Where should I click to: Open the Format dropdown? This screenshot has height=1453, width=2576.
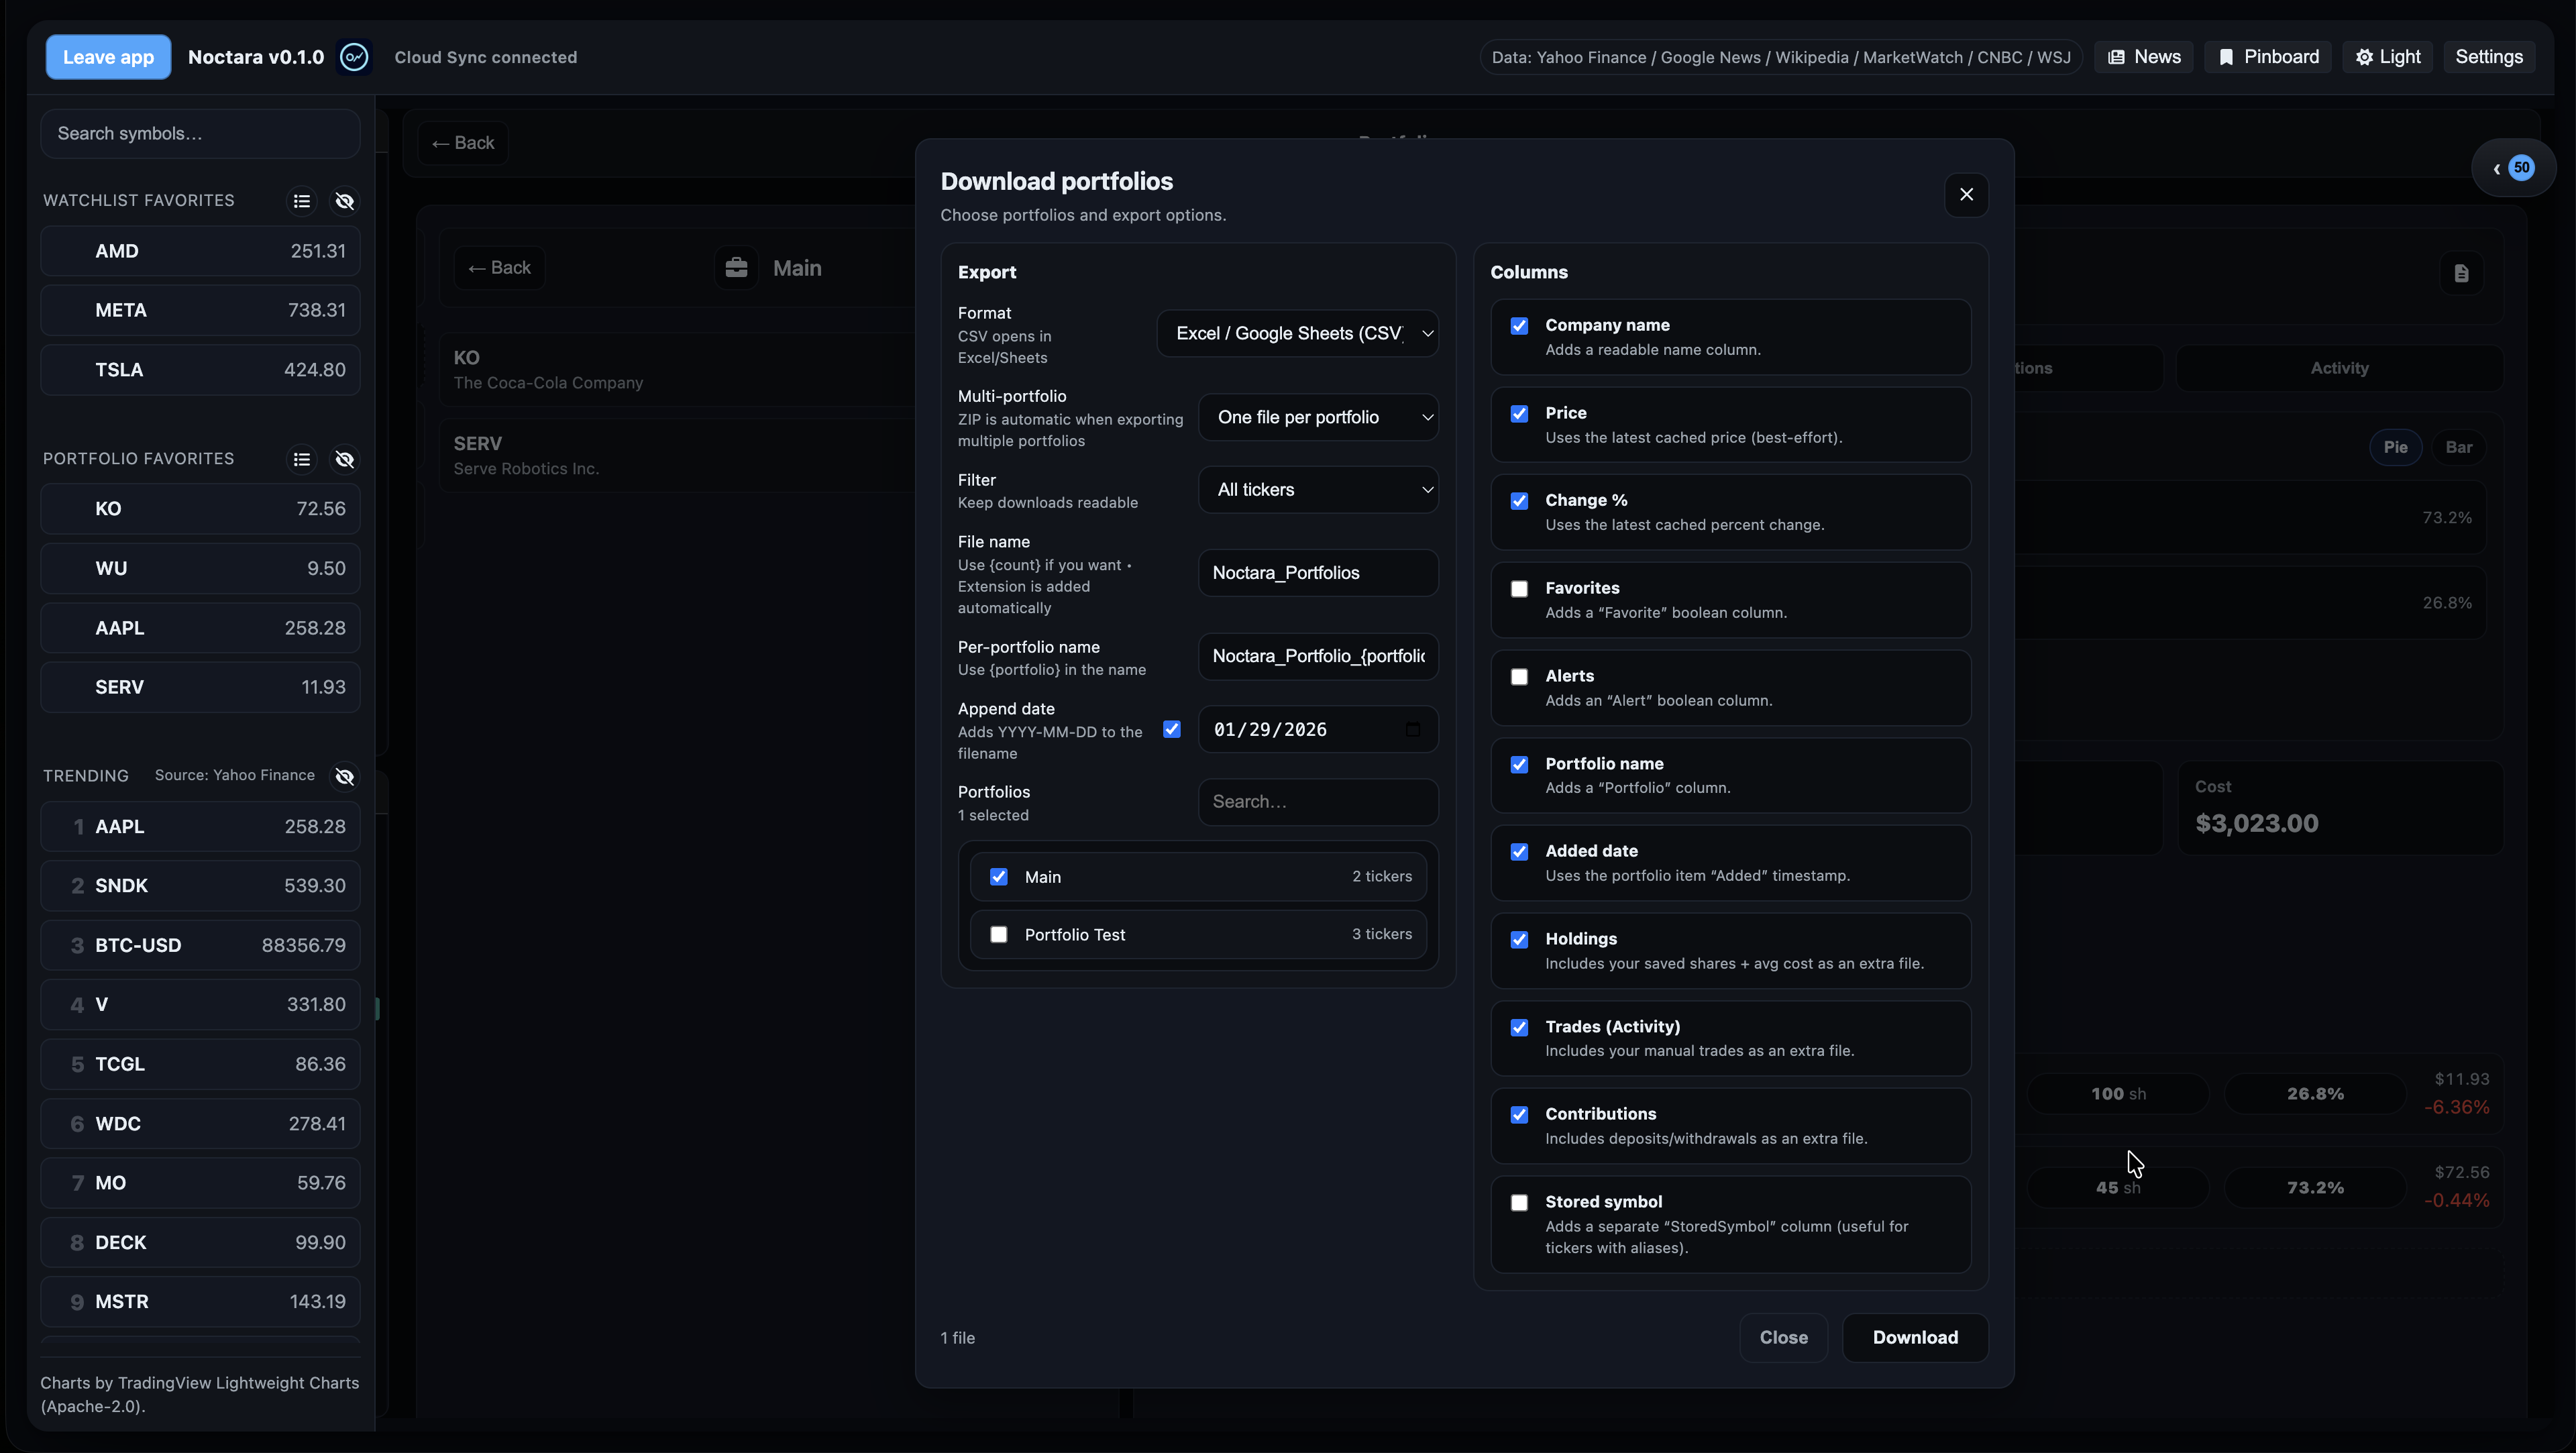click(1298, 333)
